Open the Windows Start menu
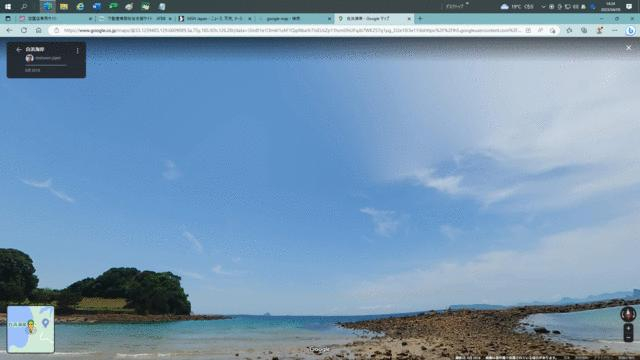Screen dimensions: 640x360 pyautogui.click(x=7, y=7)
